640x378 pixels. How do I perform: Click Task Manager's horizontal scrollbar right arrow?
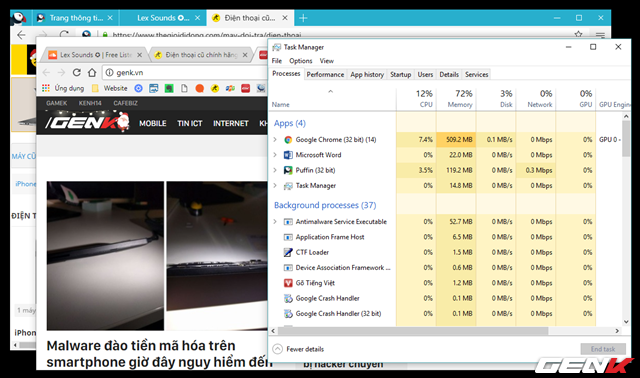coord(617,331)
